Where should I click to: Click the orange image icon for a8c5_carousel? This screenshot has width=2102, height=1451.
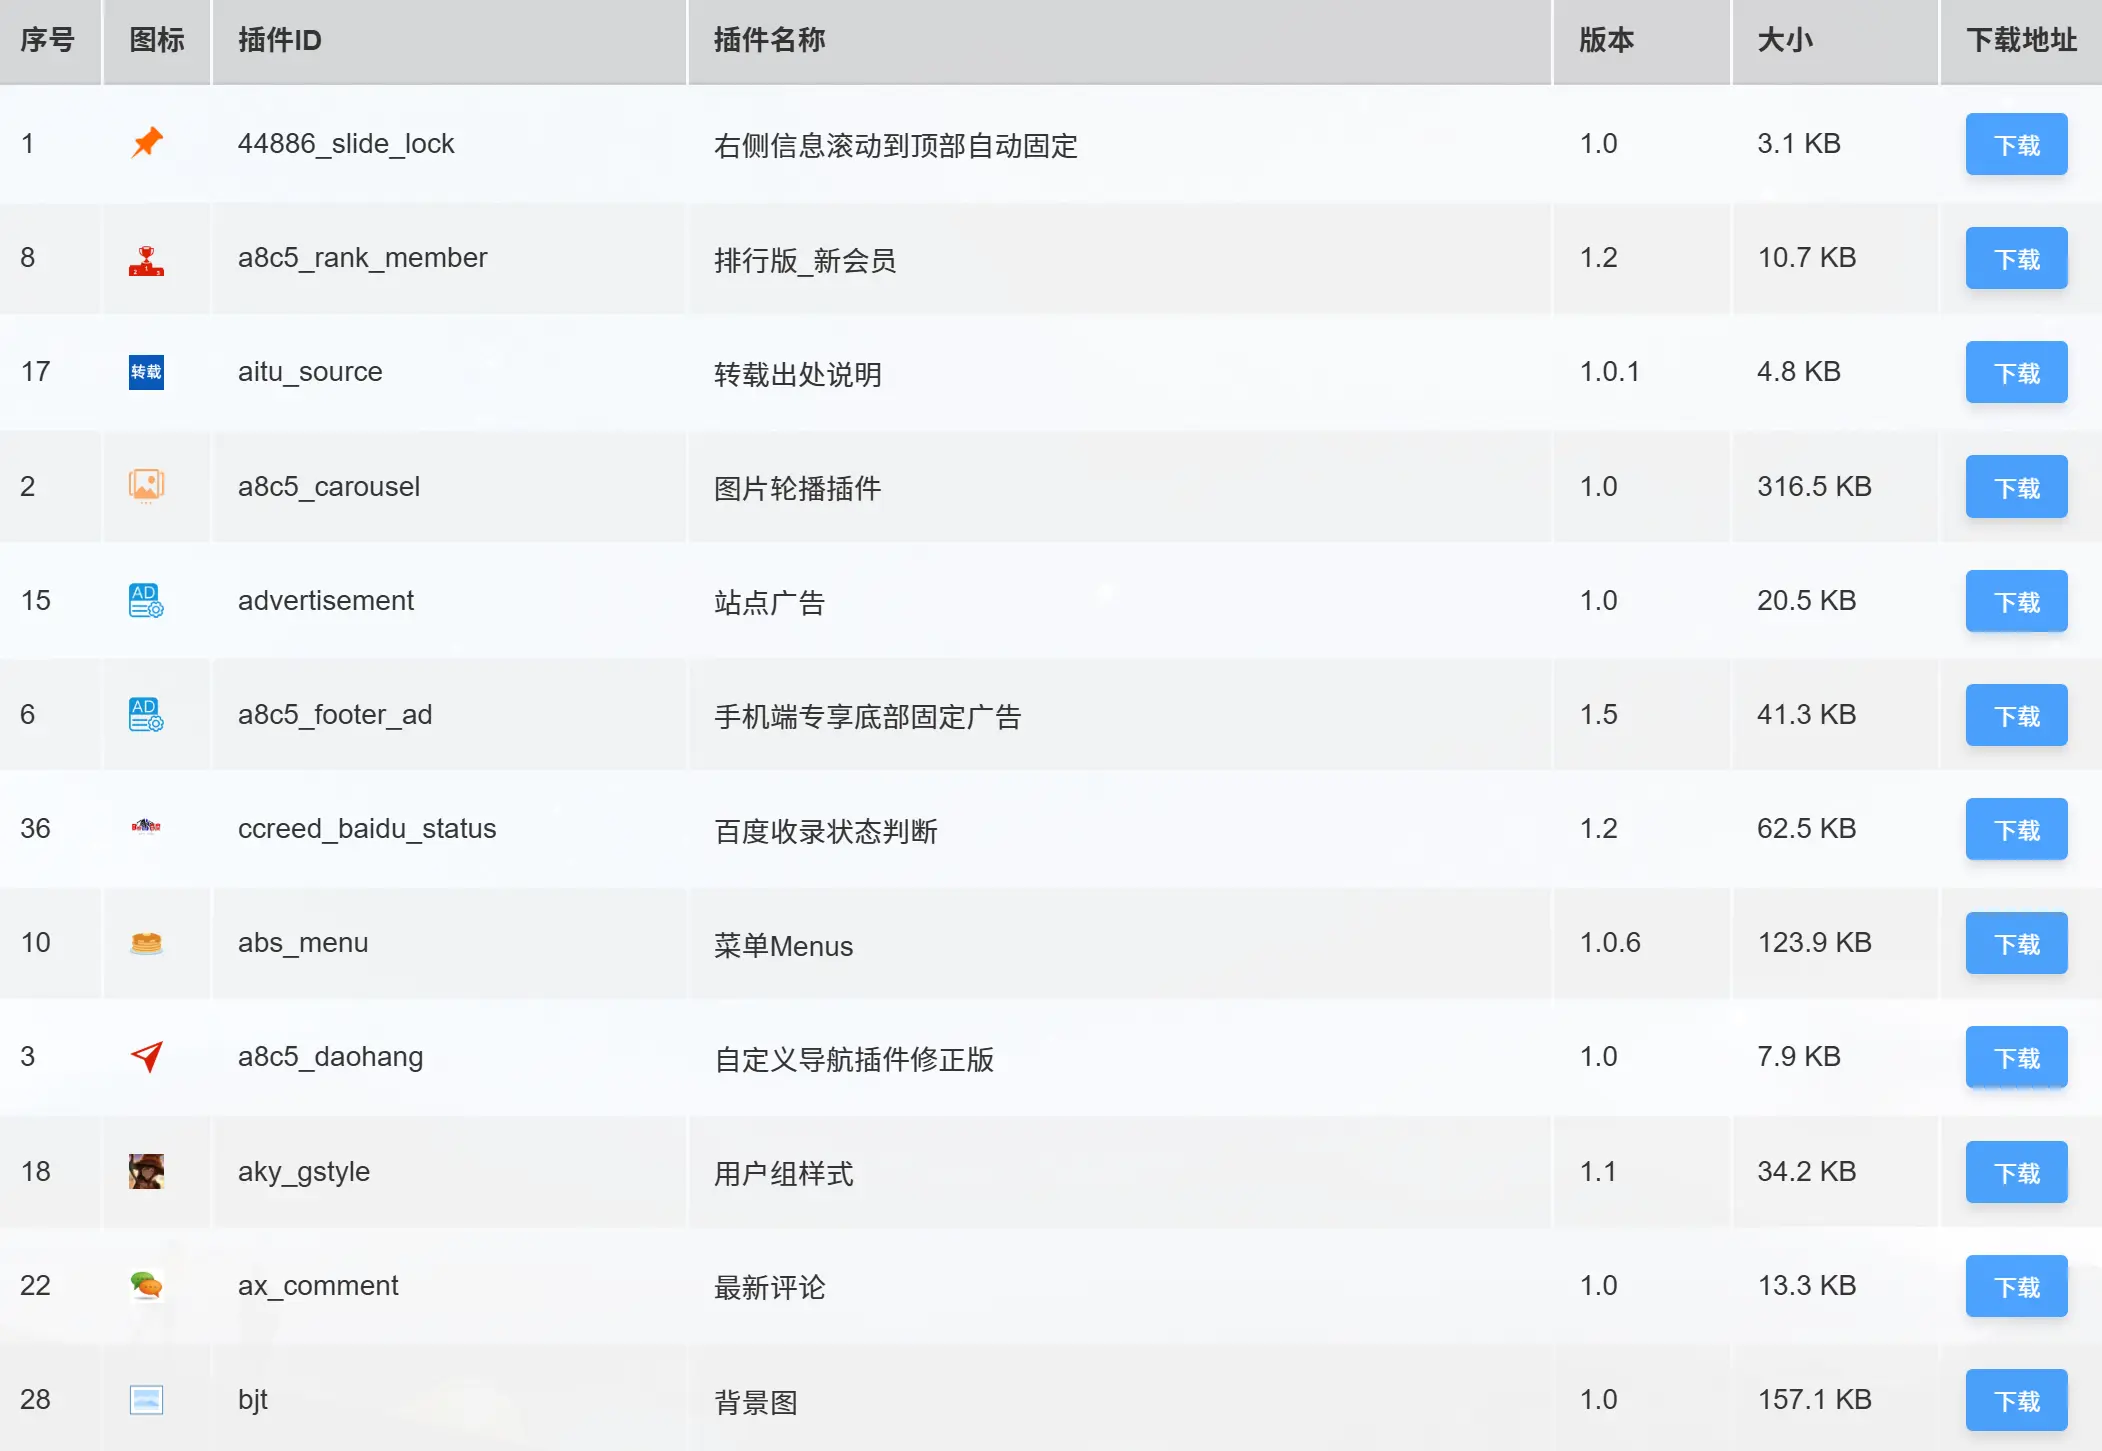point(146,486)
